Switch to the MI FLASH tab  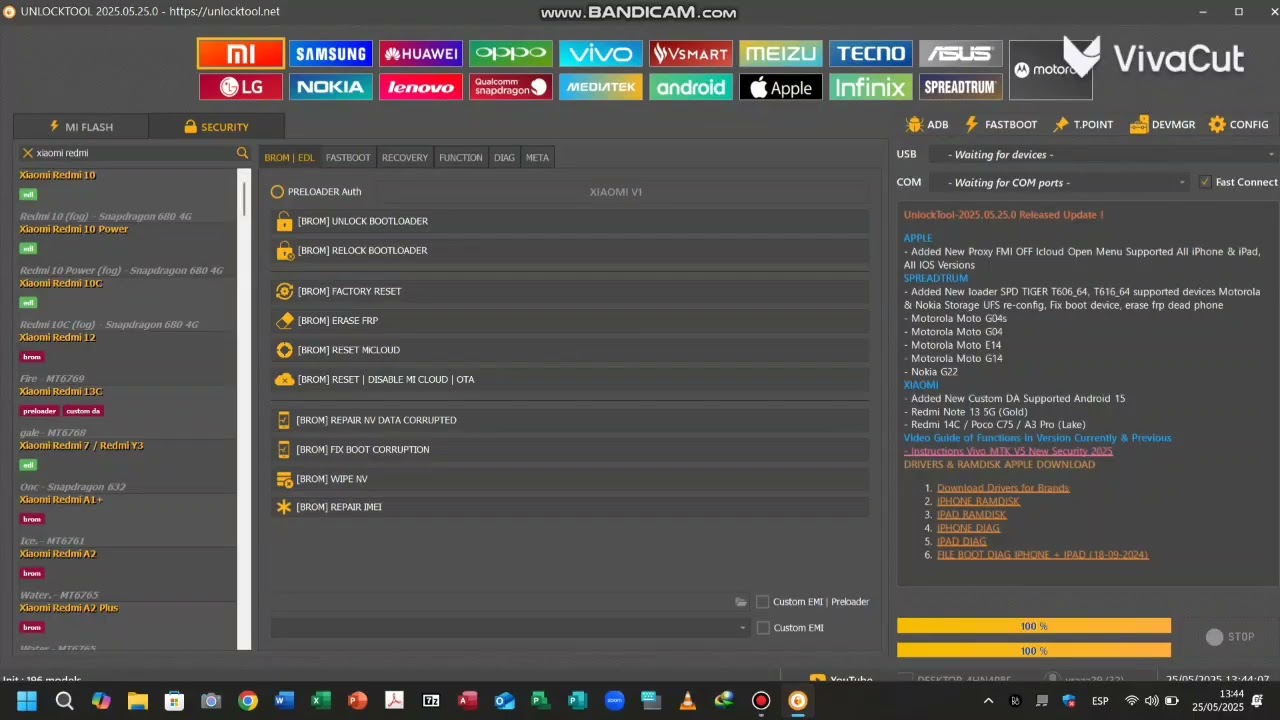[81, 127]
